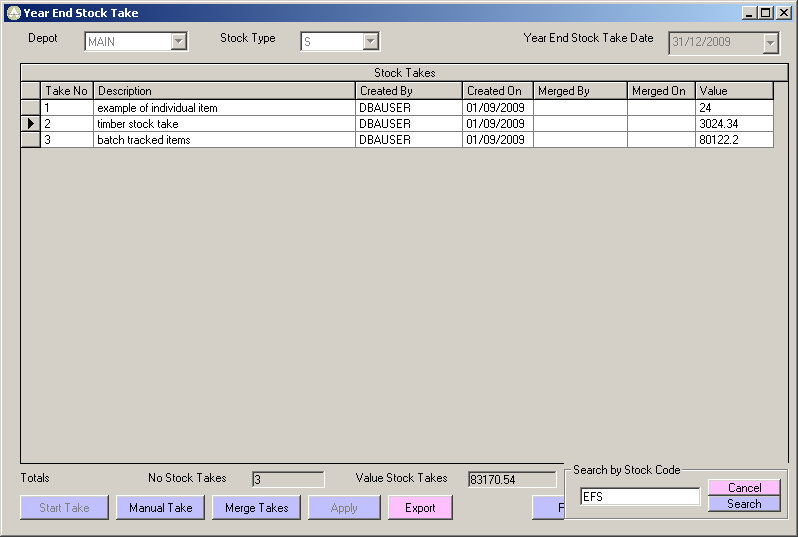This screenshot has height=537, width=798.
Task: Click the Take No column header
Action: click(x=67, y=91)
